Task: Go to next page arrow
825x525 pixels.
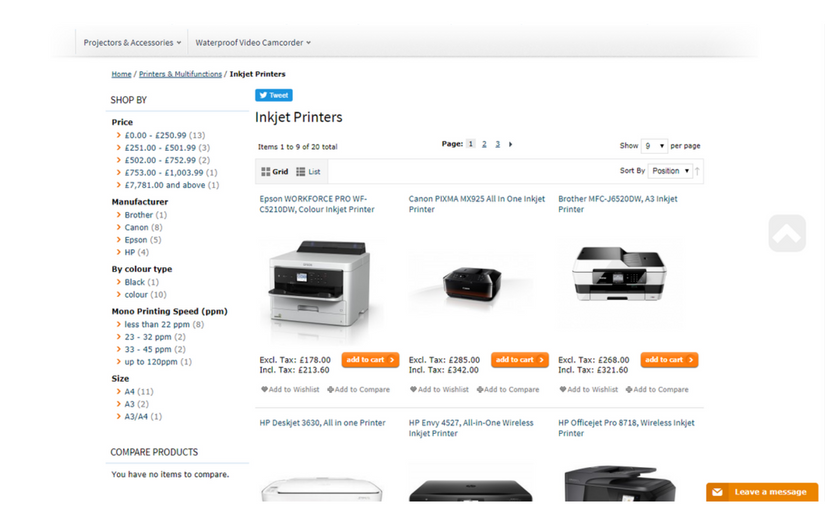Action: tap(510, 144)
